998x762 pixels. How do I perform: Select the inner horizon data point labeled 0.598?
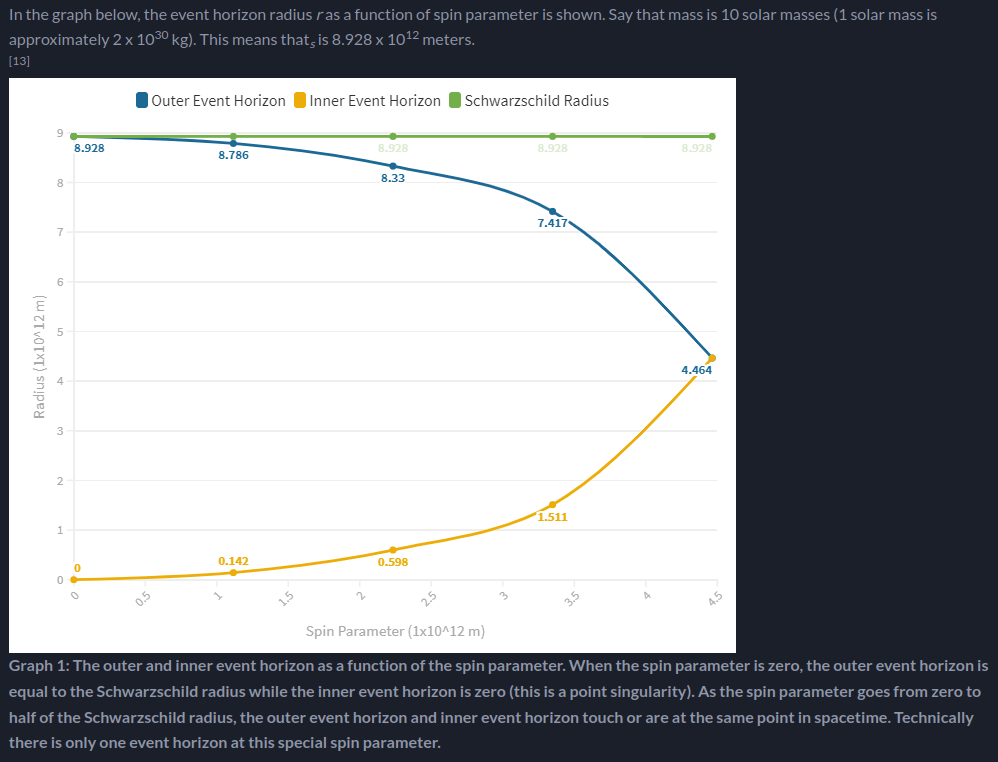pos(393,550)
